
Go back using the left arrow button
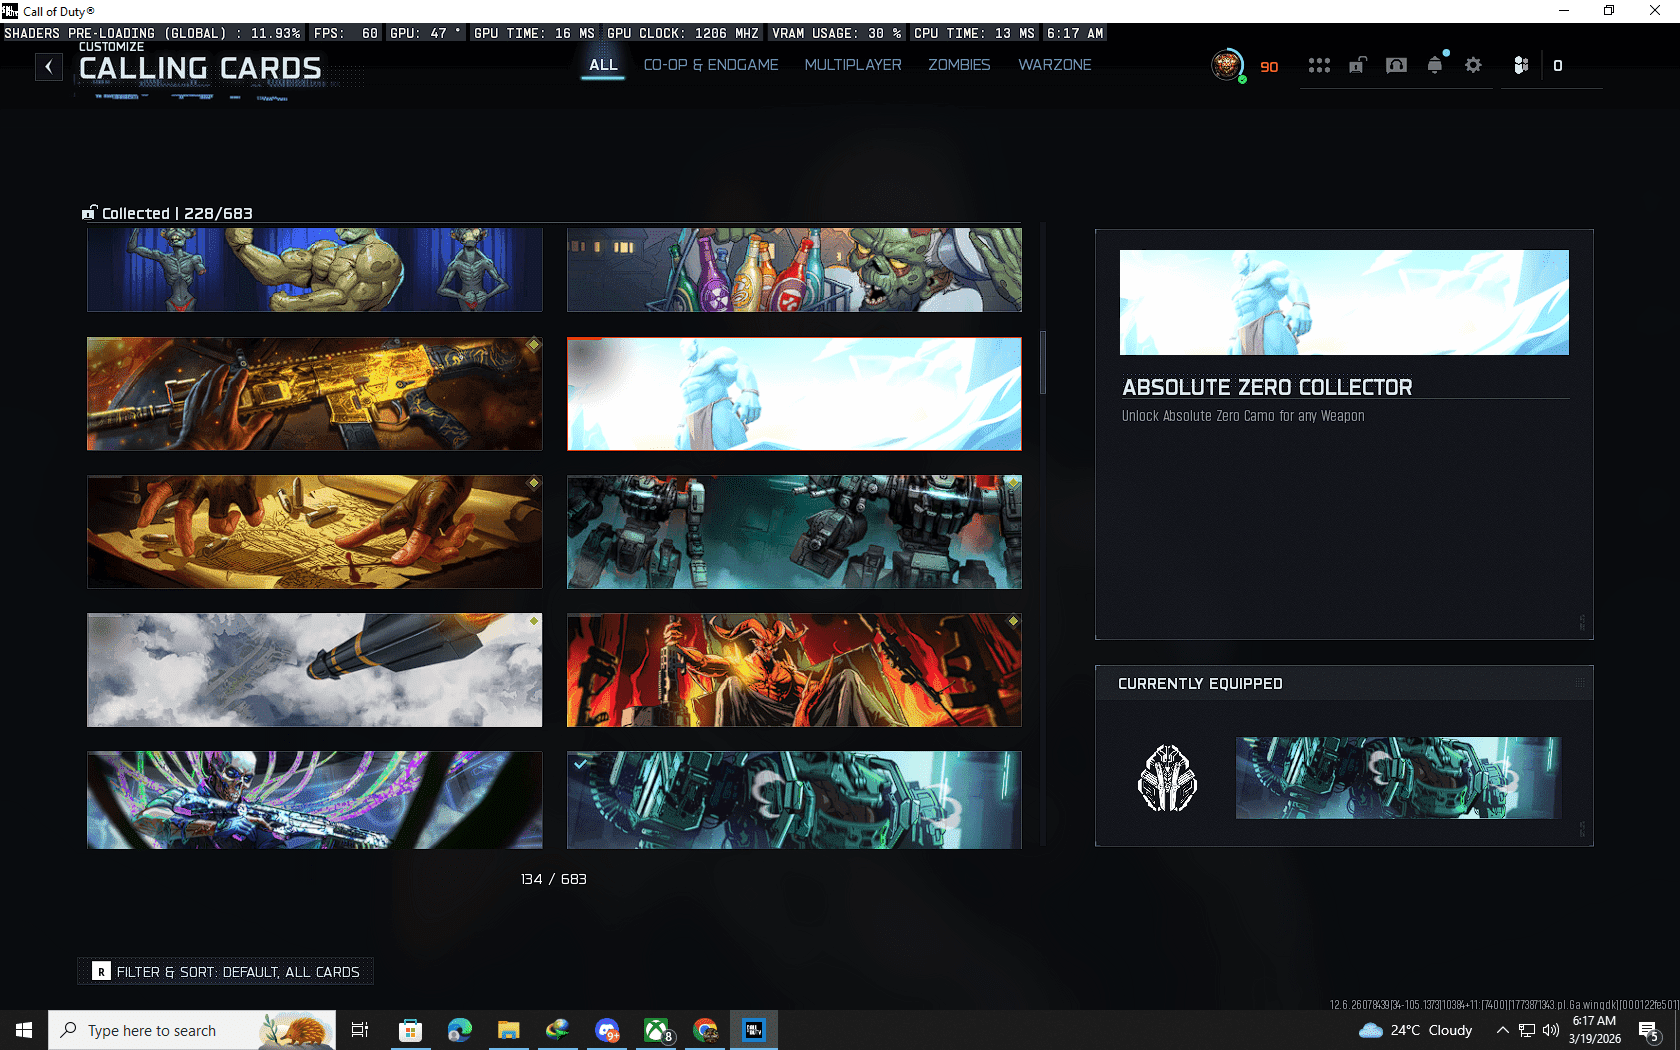click(x=49, y=67)
